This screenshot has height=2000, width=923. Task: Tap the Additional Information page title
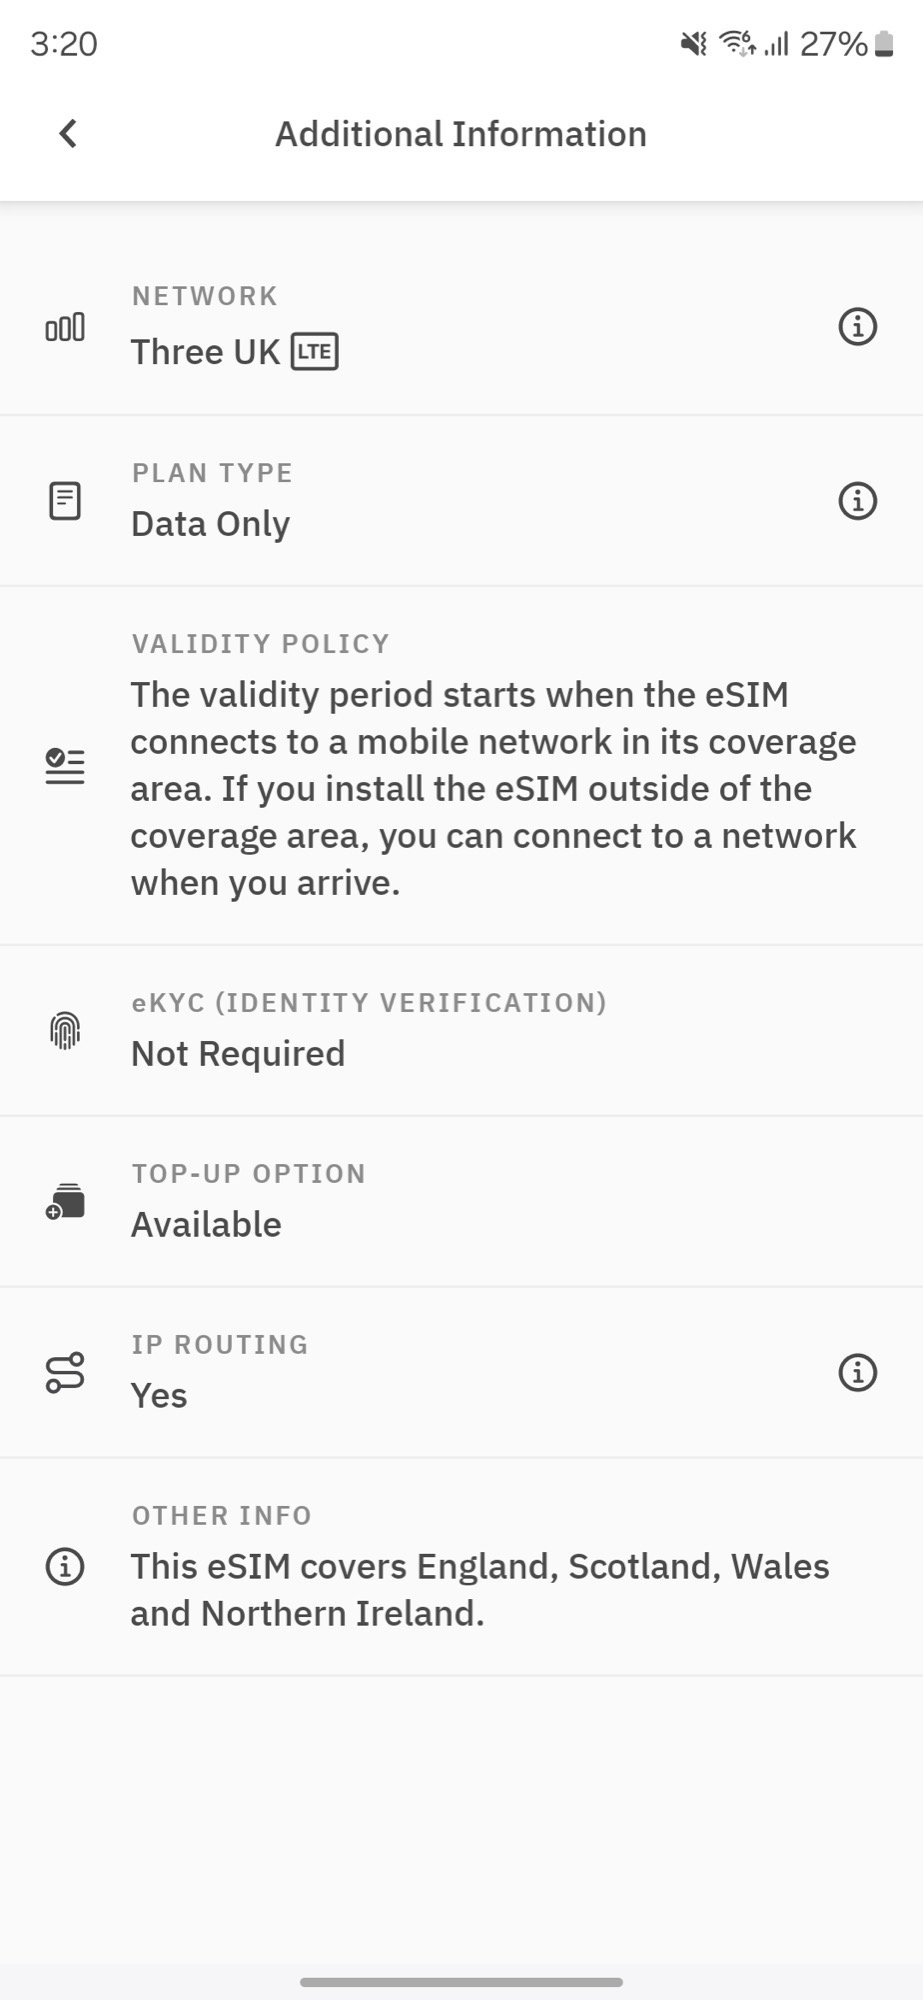click(461, 134)
